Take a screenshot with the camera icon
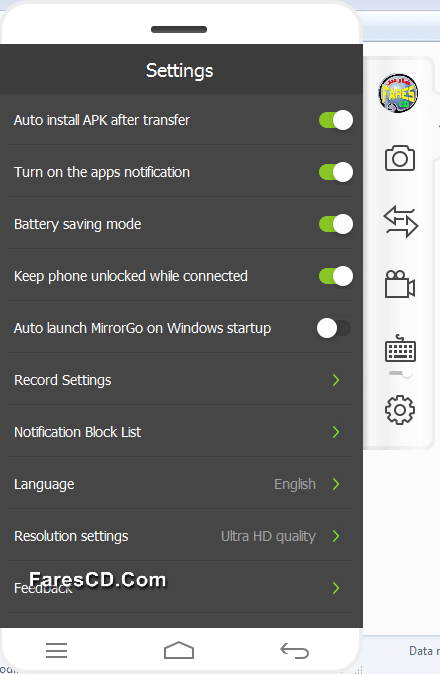This screenshot has width=440, height=674. tap(400, 158)
